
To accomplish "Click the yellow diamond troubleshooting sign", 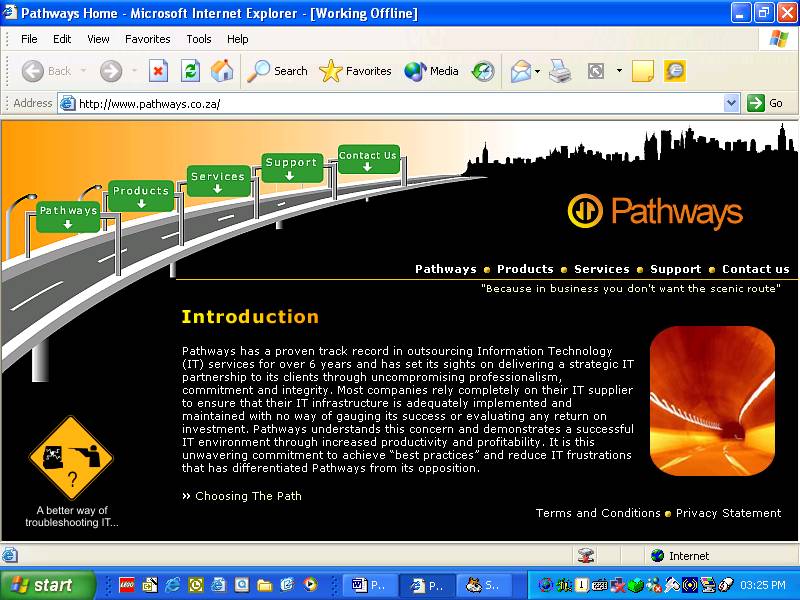I will pos(71,458).
